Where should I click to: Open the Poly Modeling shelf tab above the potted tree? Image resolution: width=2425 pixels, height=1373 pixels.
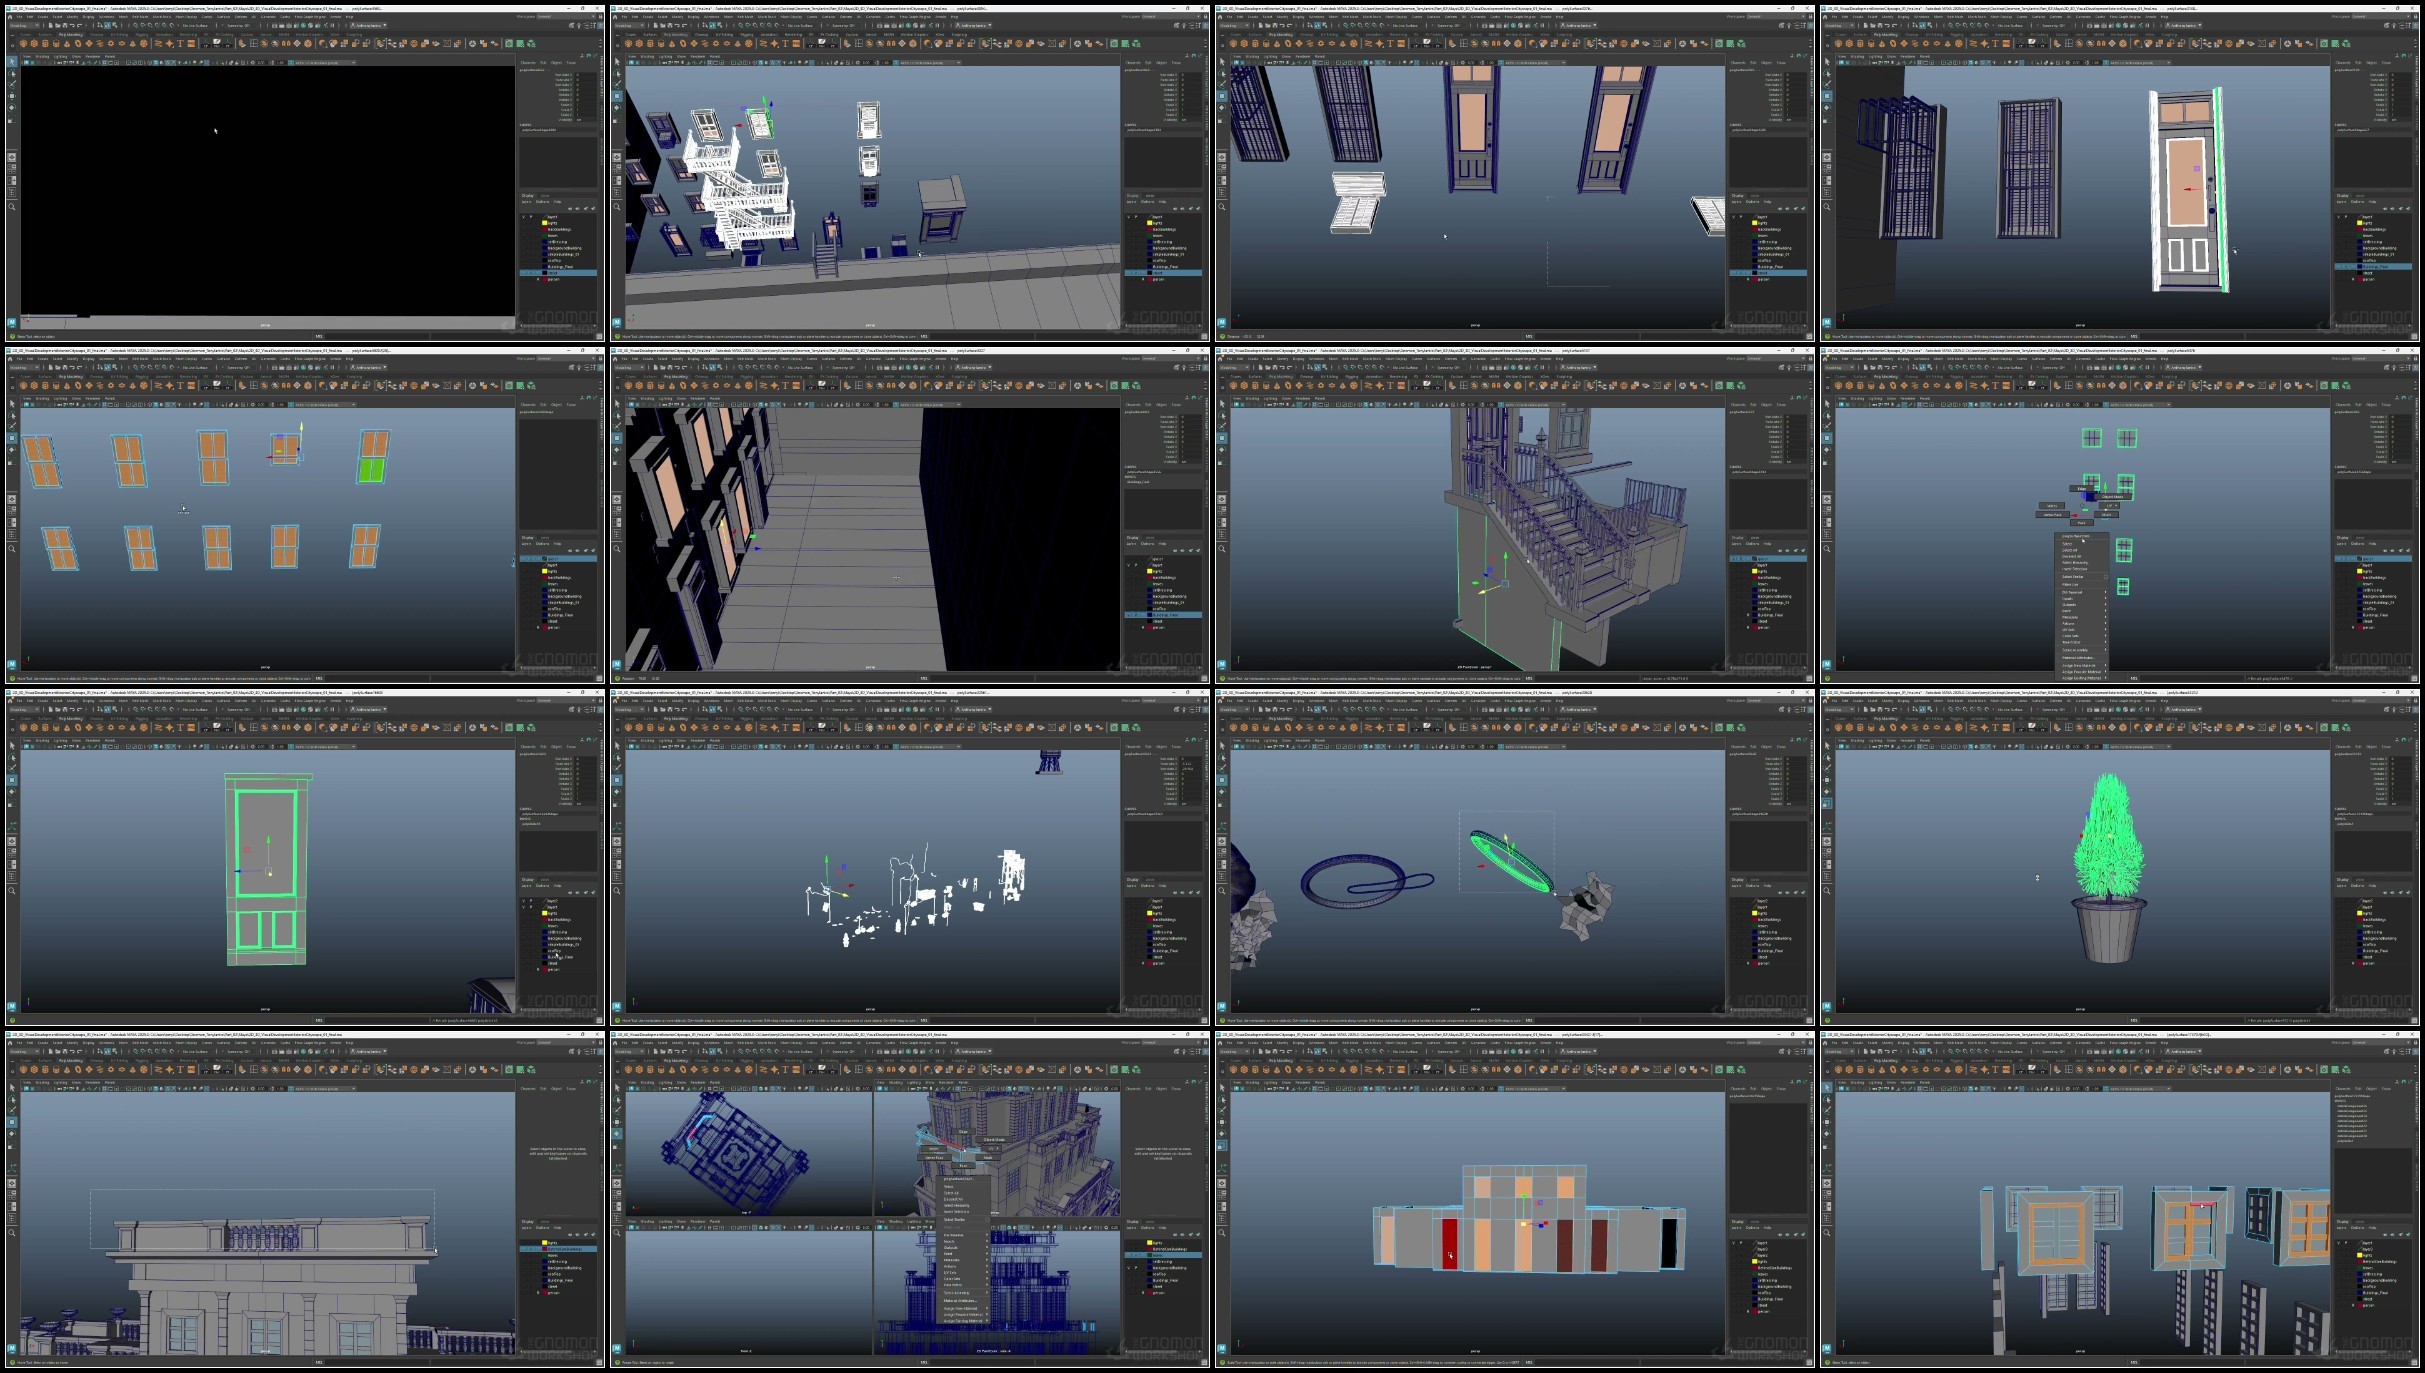point(1886,718)
